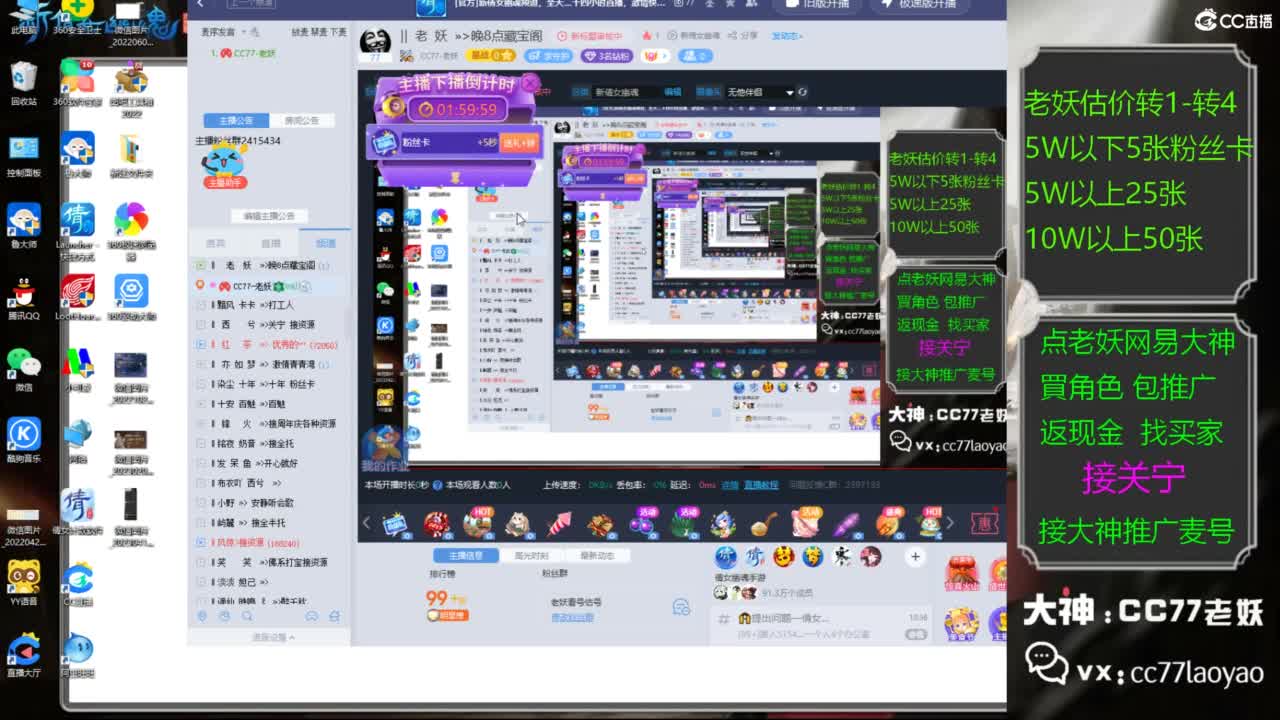
Task: Open the 微信 desktop icon
Action: (23, 370)
